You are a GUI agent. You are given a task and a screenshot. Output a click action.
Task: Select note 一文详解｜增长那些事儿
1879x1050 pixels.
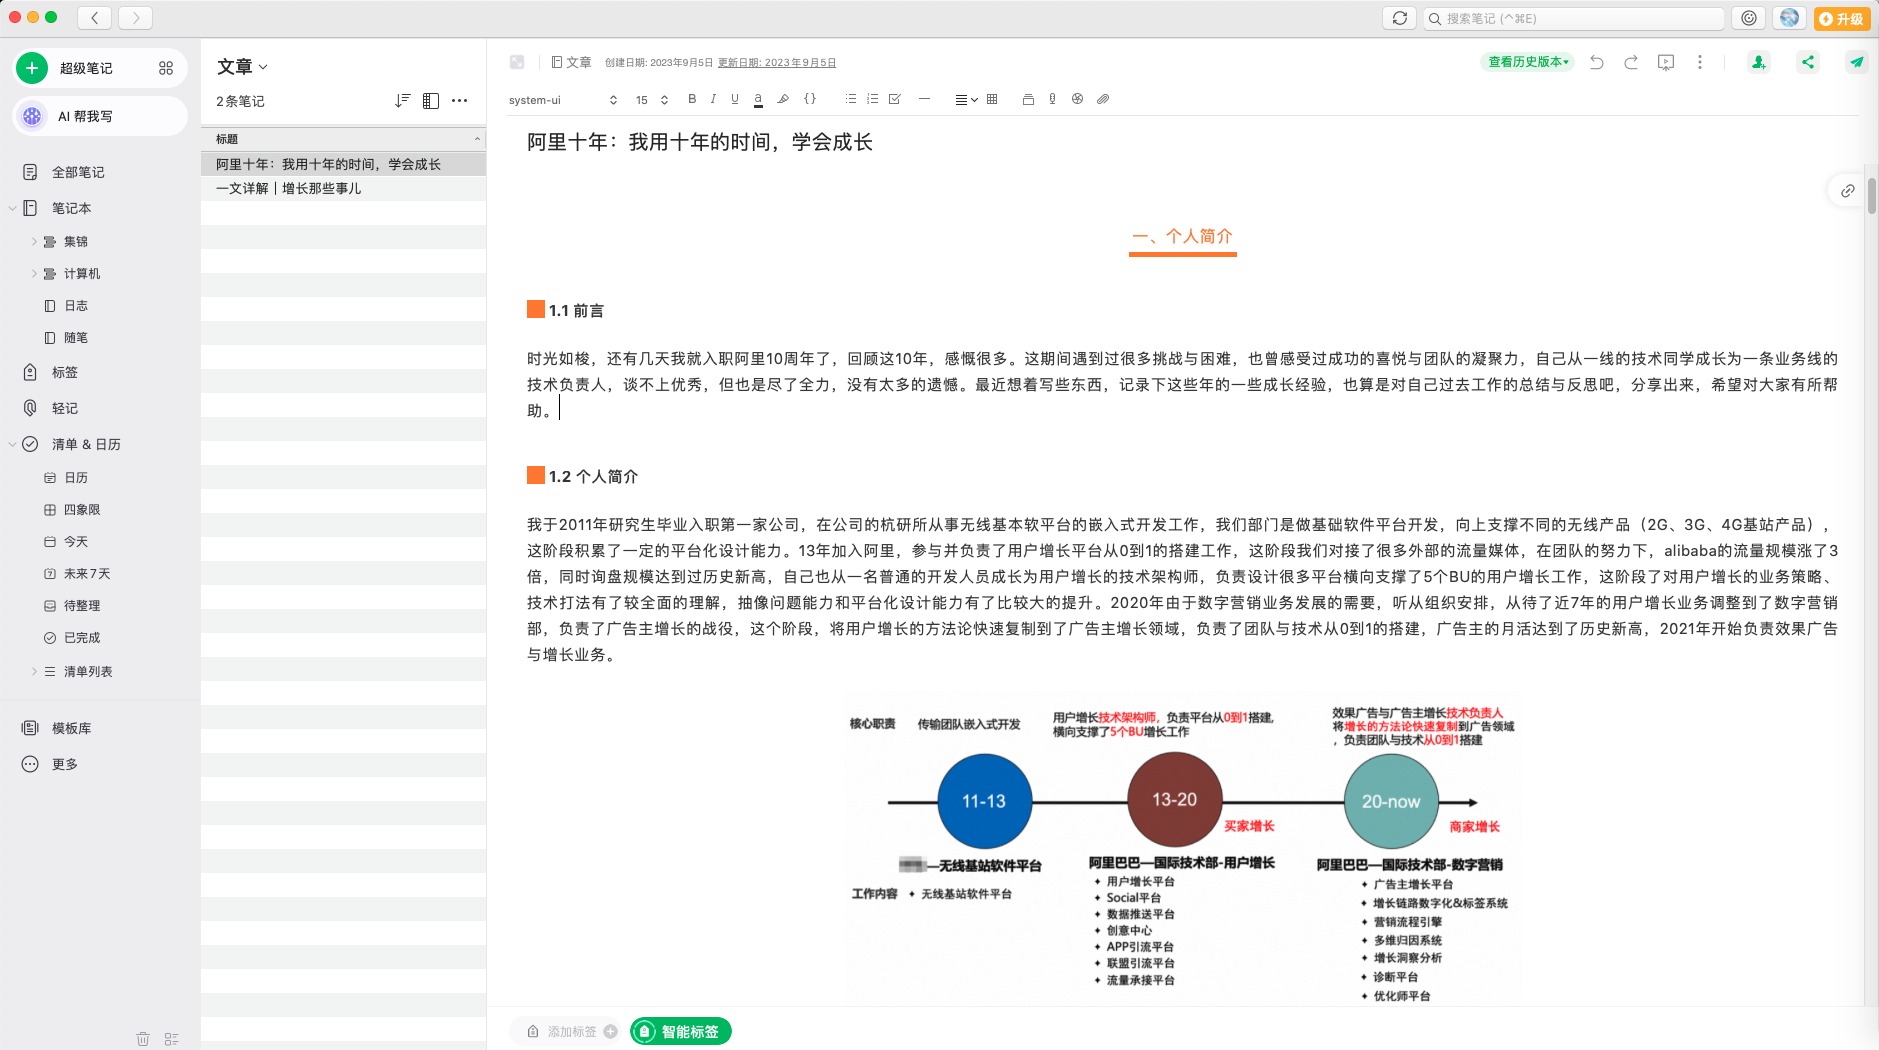point(343,188)
